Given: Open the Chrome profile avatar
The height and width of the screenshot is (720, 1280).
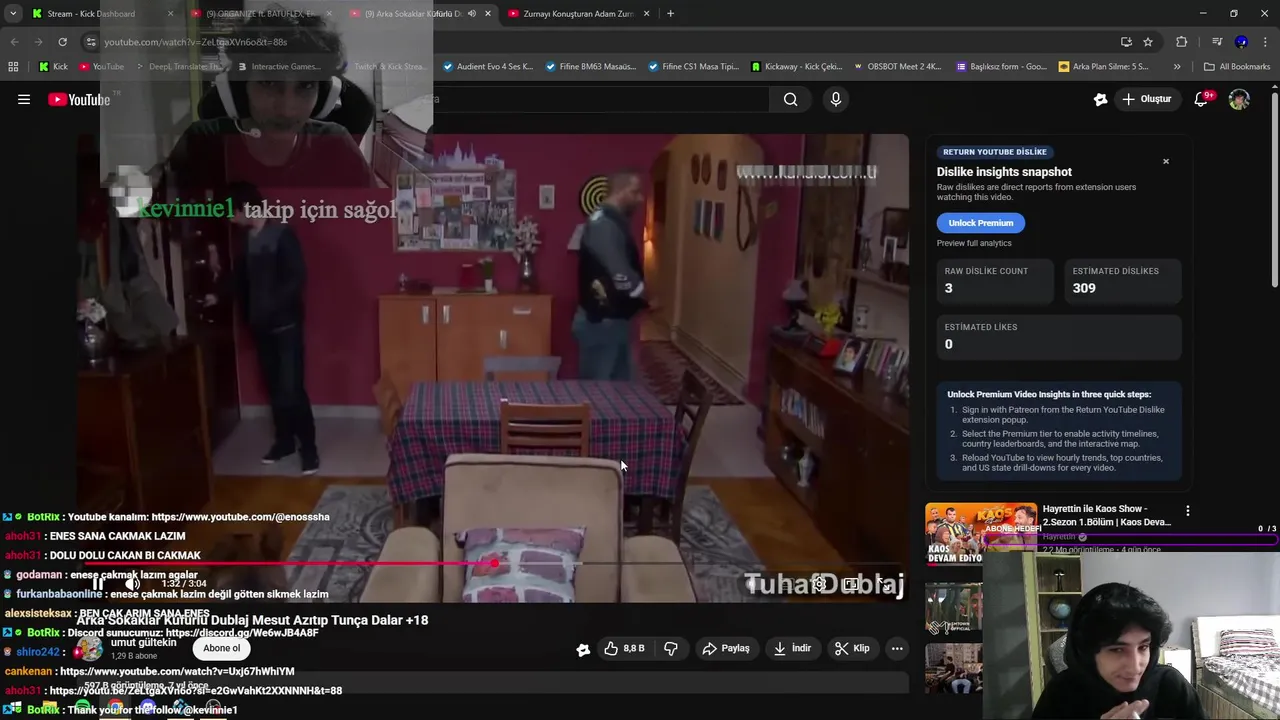Looking at the screenshot, I should click(1241, 42).
